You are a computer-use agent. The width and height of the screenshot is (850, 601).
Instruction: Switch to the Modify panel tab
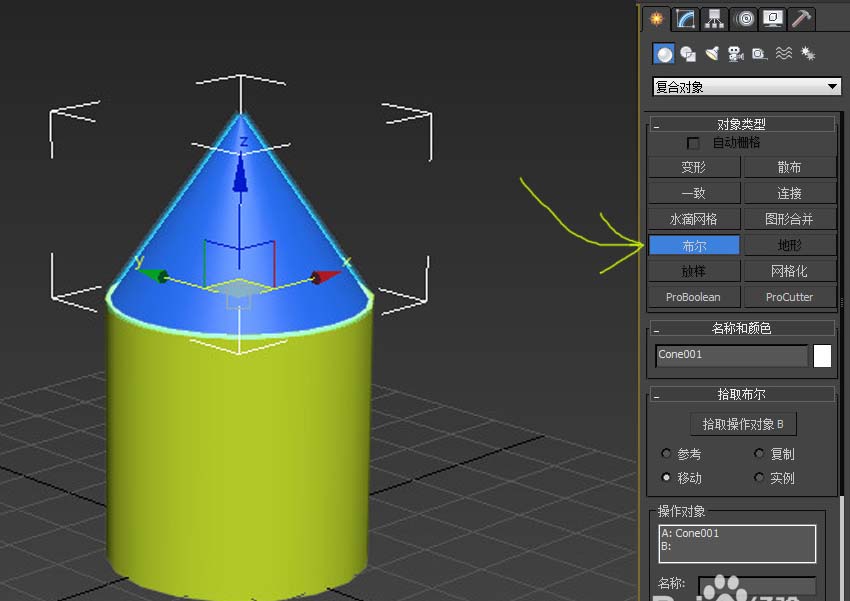pyautogui.click(x=685, y=18)
